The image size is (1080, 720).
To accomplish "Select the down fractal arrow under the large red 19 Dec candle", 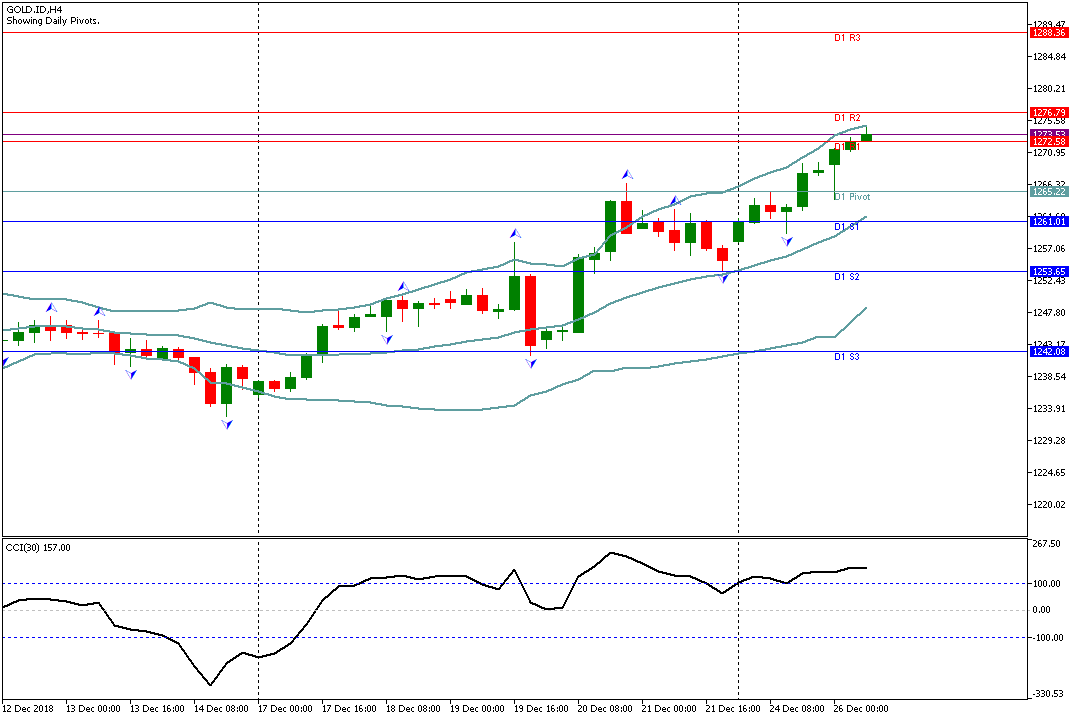I will click(x=531, y=363).
